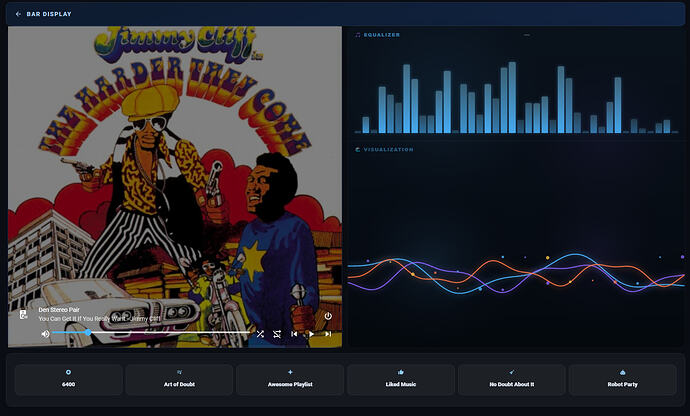Click the Equalizer header music note icon
Viewport: 690px width, 416px height.
coord(358,35)
